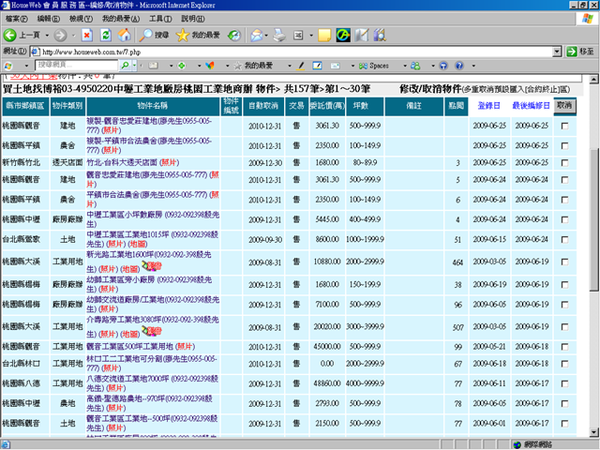Sort by 最後編修日 column link
This screenshot has height=450, width=600.
coord(531,106)
